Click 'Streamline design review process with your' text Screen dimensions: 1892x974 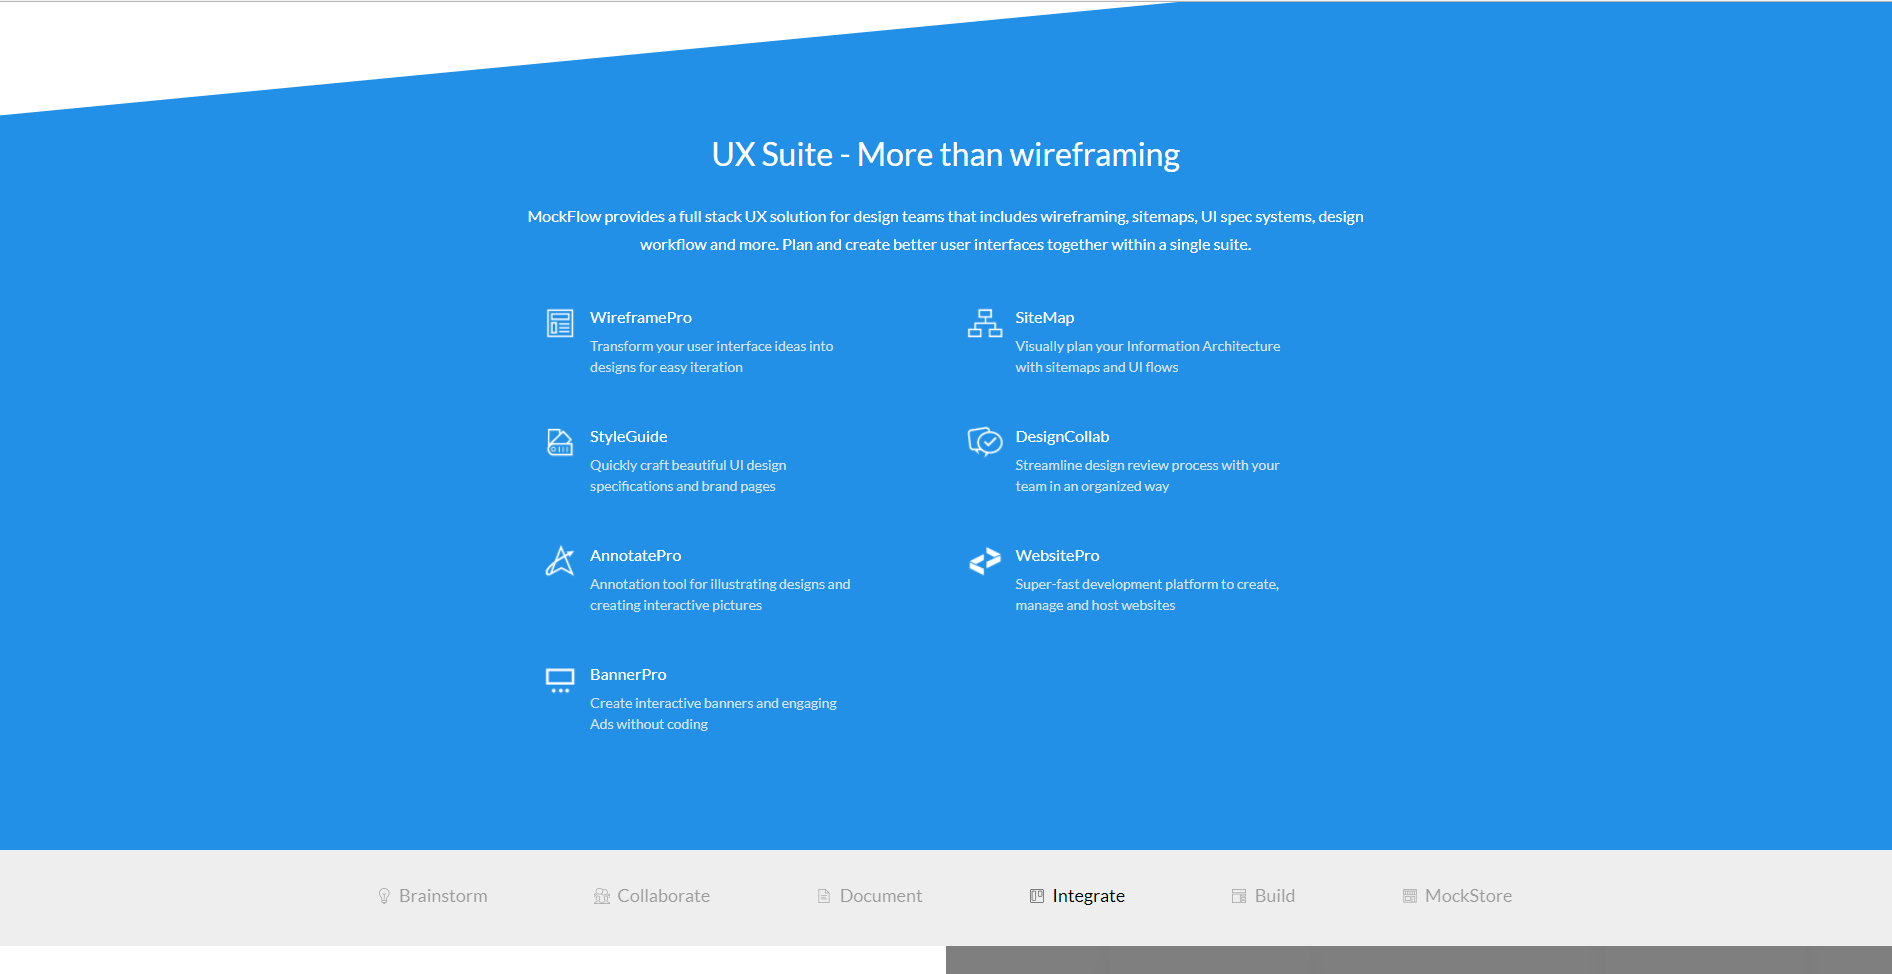pyautogui.click(x=1148, y=465)
